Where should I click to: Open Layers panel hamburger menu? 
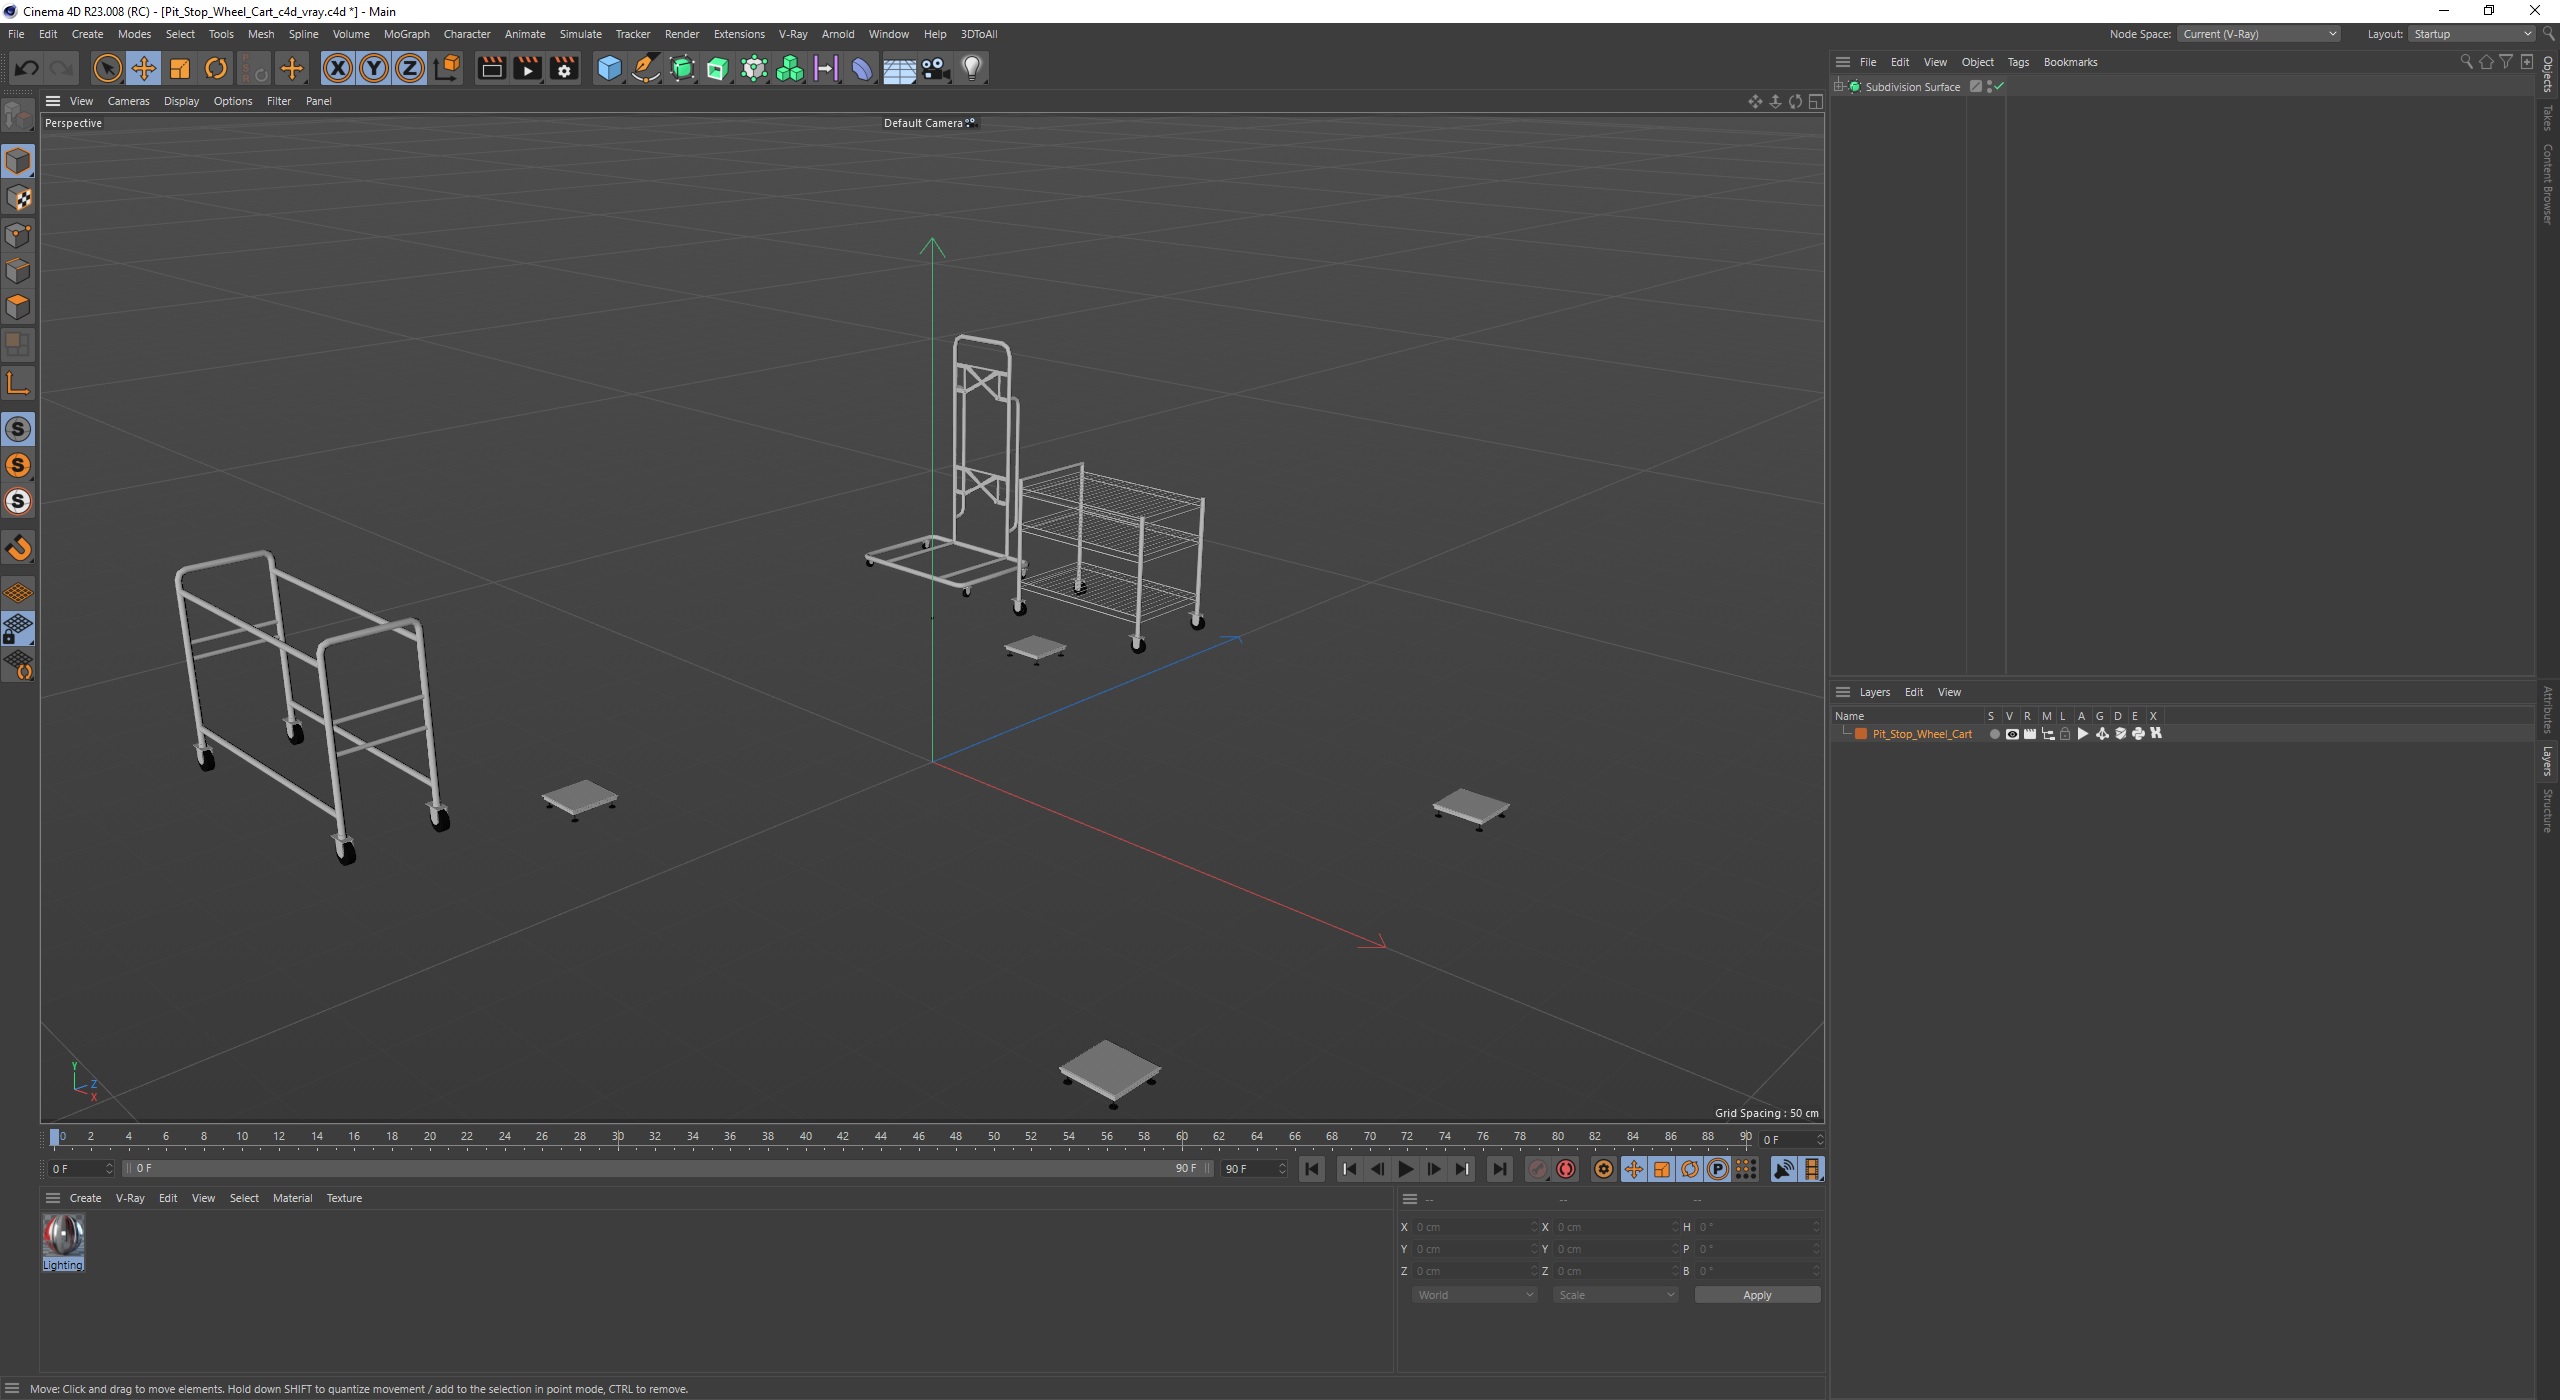1843,692
